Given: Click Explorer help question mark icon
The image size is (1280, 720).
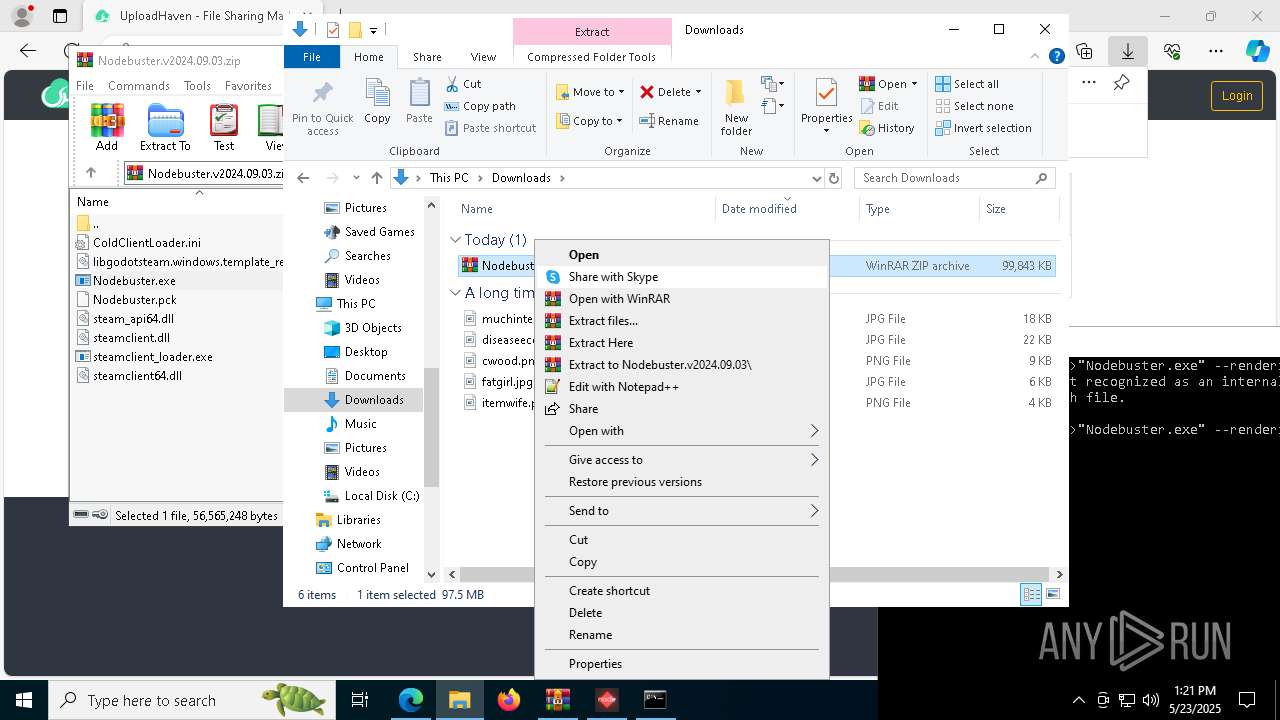Looking at the screenshot, I should pyautogui.click(x=1056, y=57).
